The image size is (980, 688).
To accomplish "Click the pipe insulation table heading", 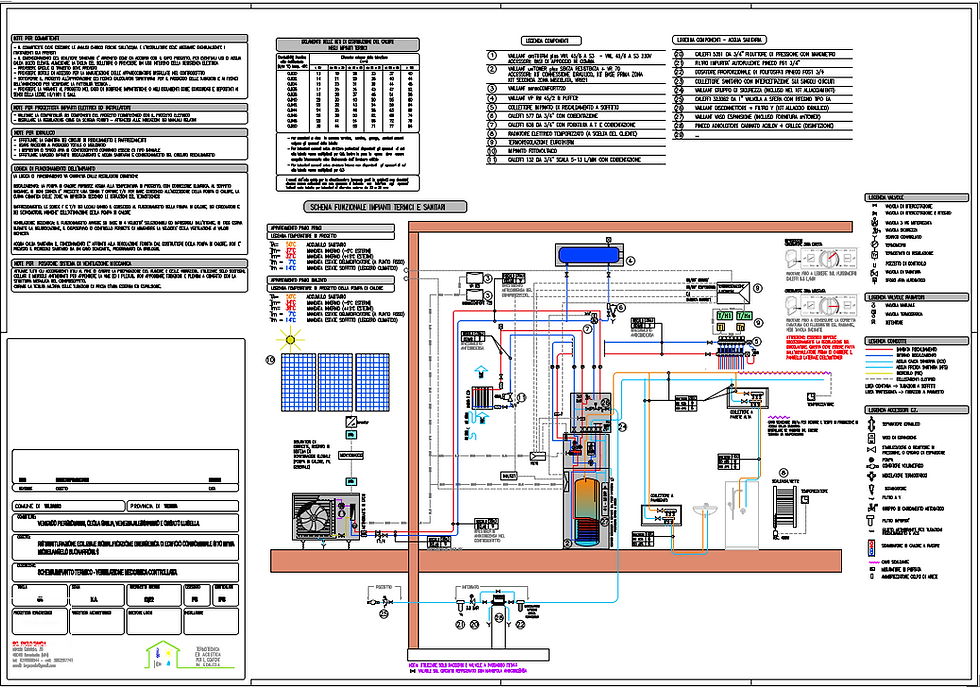I will (348, 44).
